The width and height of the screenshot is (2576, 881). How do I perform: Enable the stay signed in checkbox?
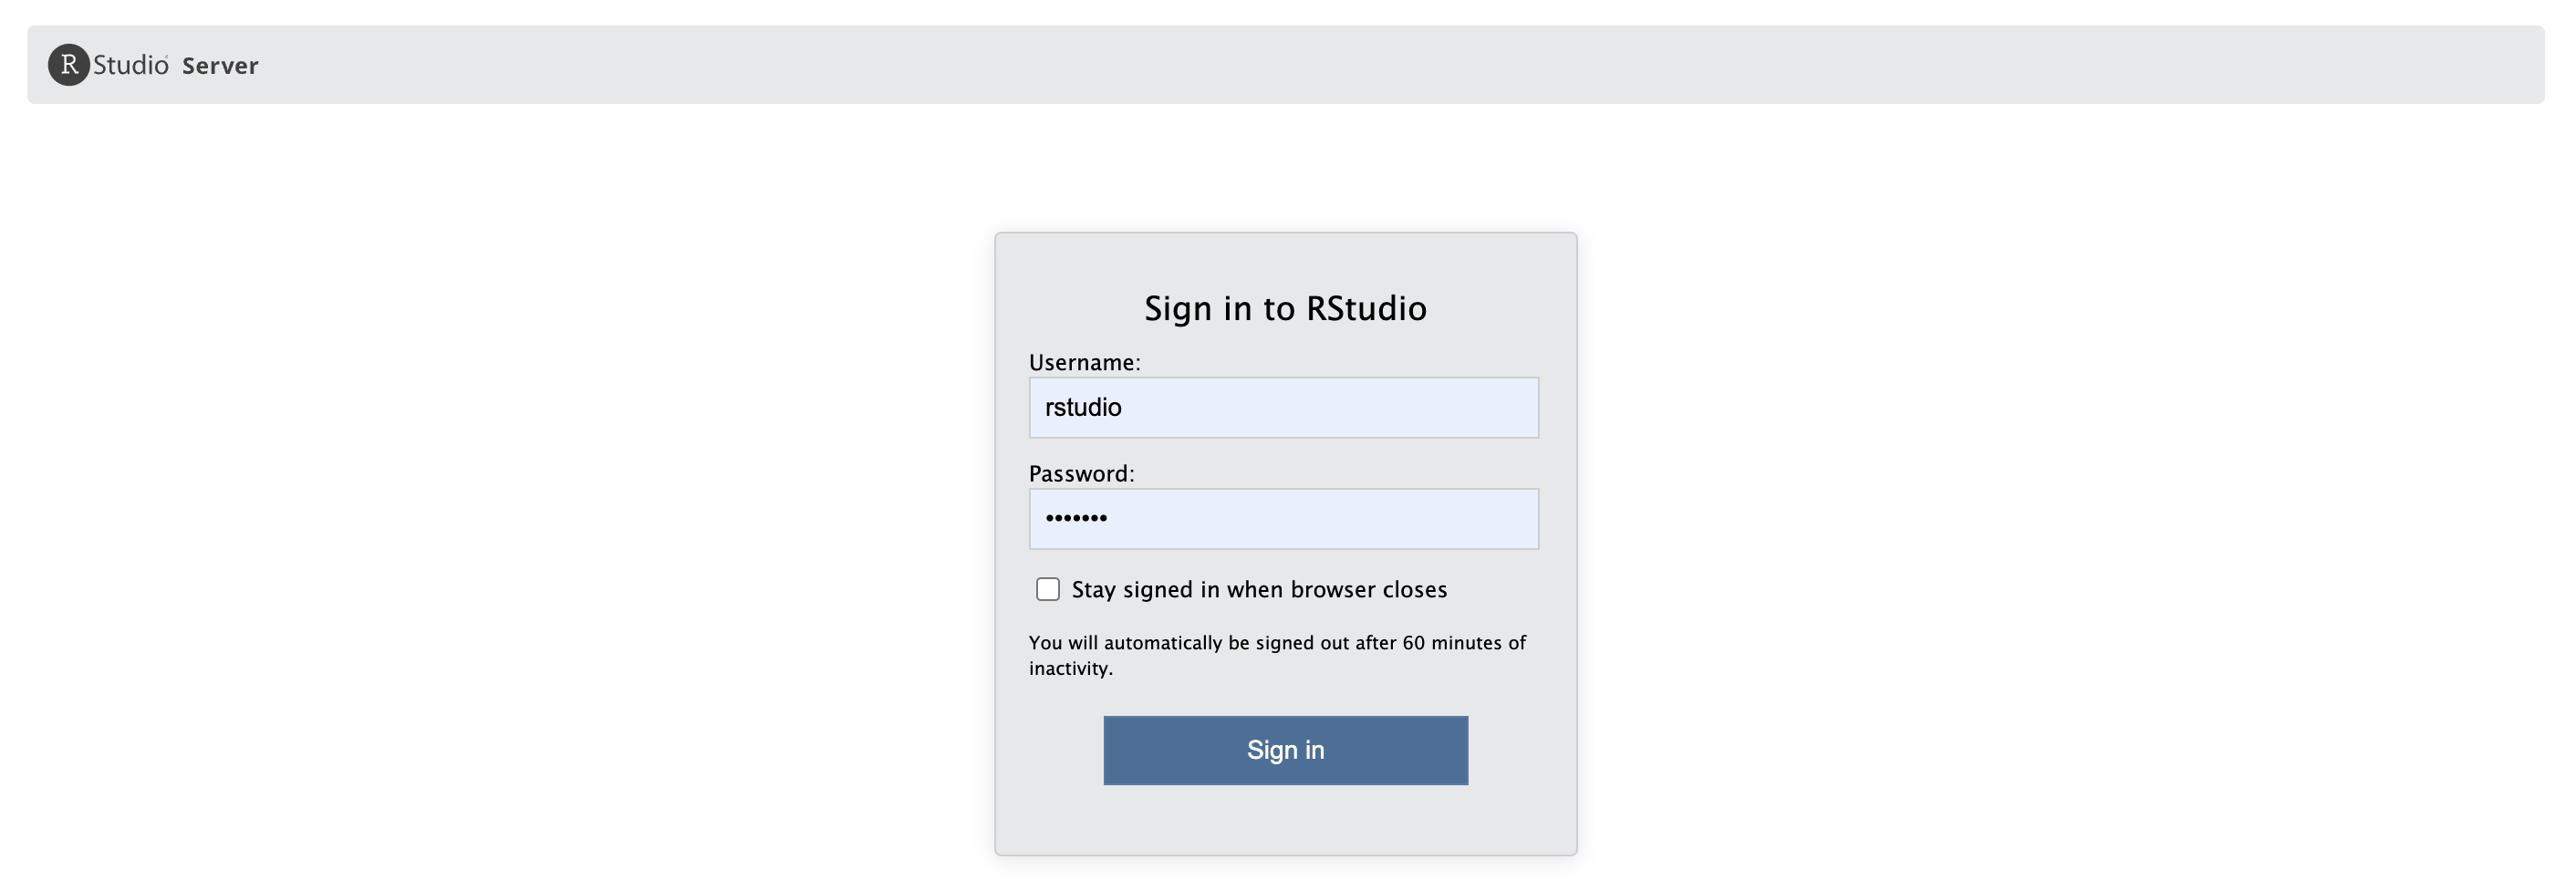1047,589
